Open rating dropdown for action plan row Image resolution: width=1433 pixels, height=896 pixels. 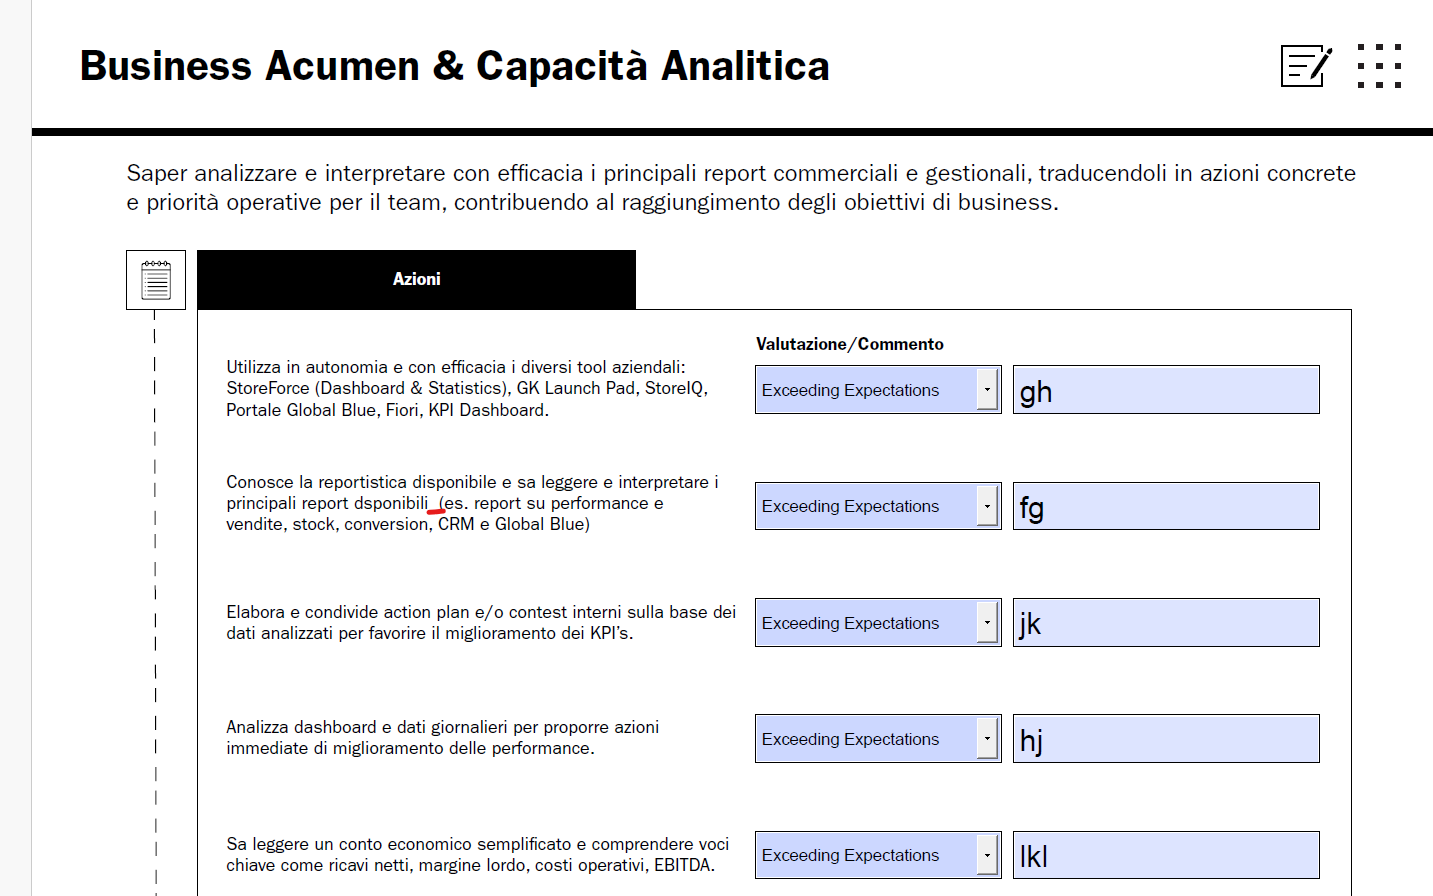point(987,623)
